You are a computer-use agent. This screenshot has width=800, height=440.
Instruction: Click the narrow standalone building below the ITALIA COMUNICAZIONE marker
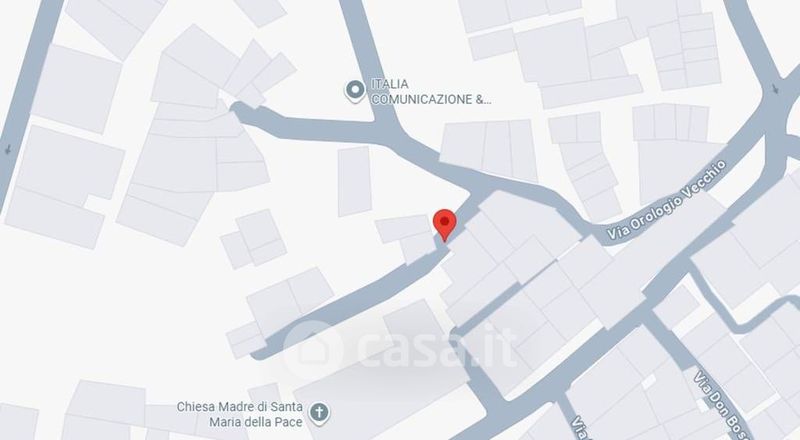(354, 181)
